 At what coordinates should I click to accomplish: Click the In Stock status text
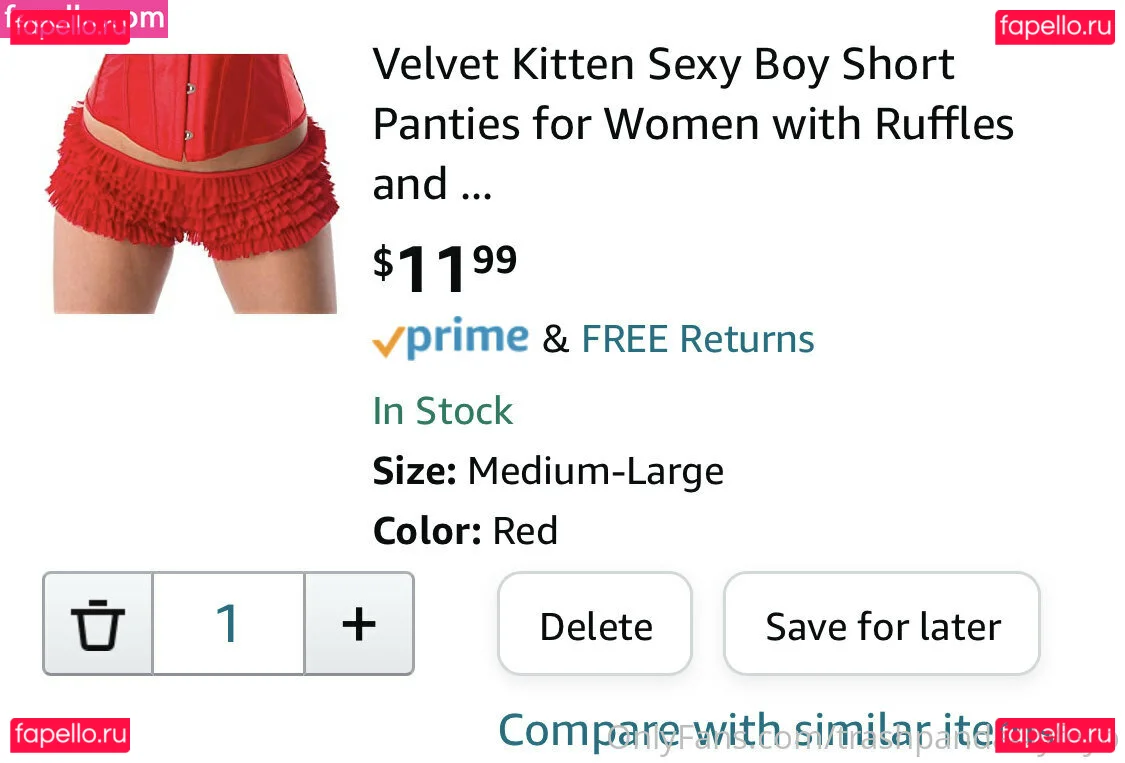442,411
